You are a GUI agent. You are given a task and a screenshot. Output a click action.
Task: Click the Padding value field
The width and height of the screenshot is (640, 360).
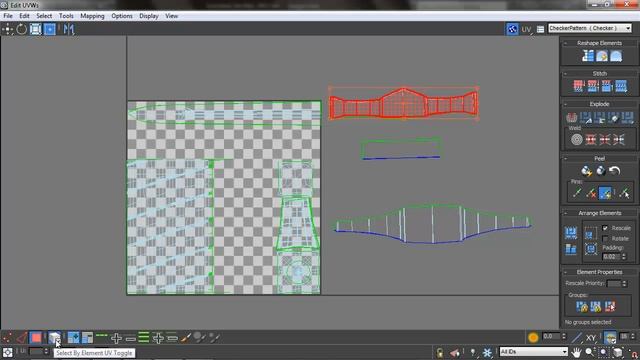click(611, 256)
